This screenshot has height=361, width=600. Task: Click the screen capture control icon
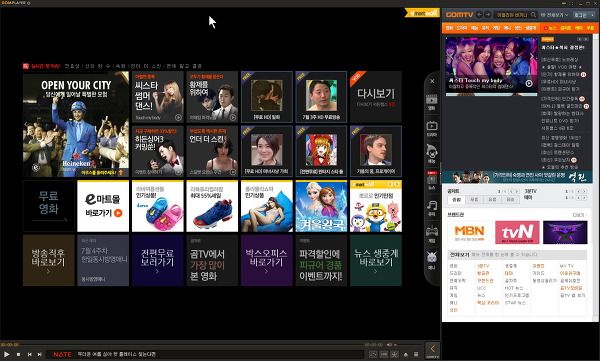point(373,355)
